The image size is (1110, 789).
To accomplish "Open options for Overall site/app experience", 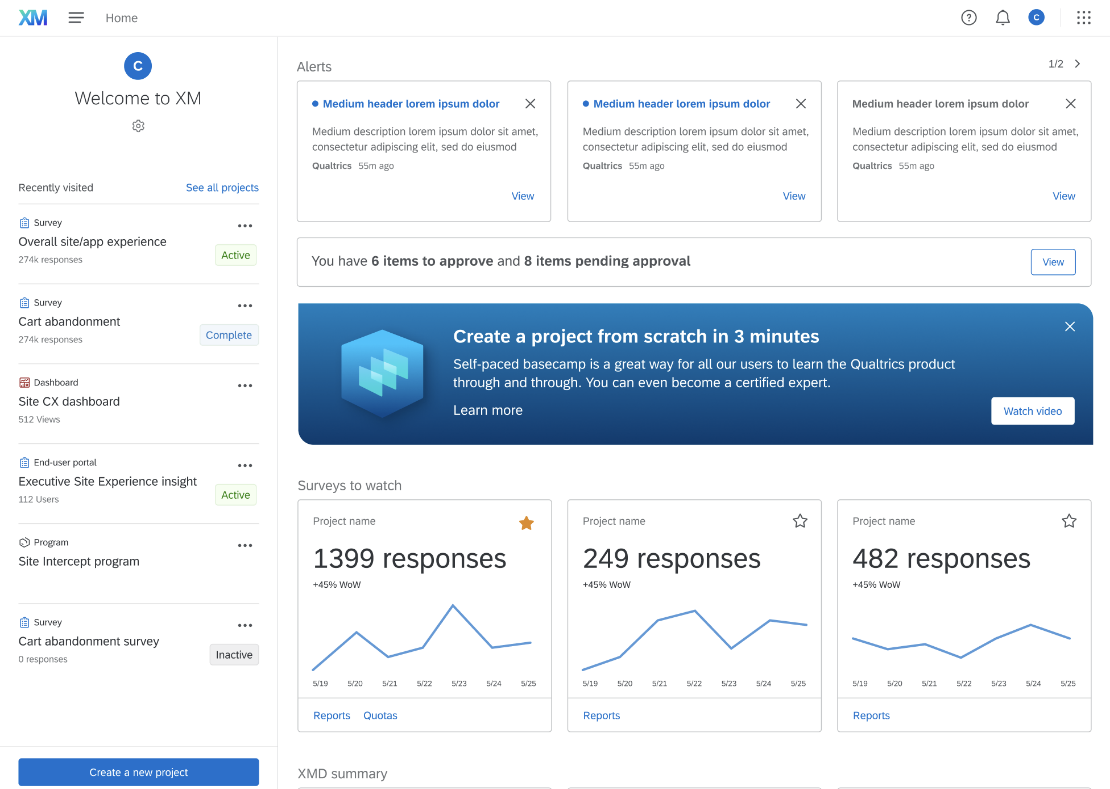I will (245, 226).
